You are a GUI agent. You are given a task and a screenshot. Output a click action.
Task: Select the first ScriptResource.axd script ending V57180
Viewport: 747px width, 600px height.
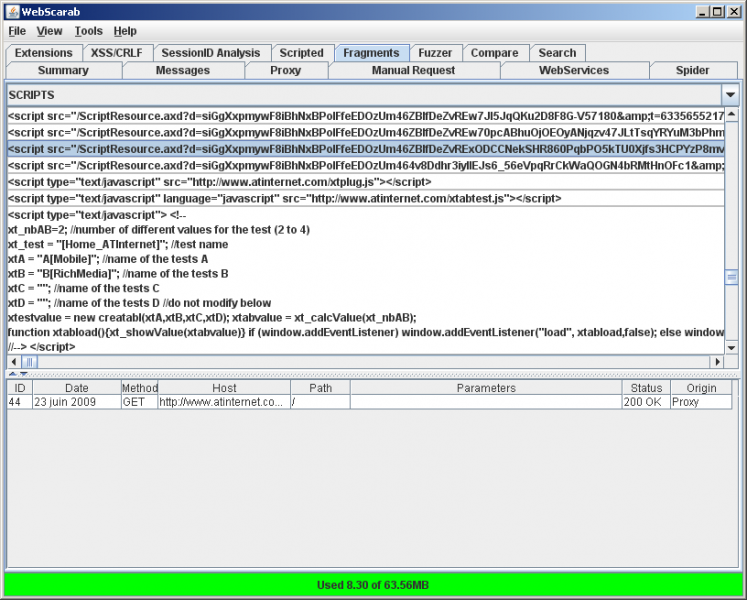tap(365, 116)
